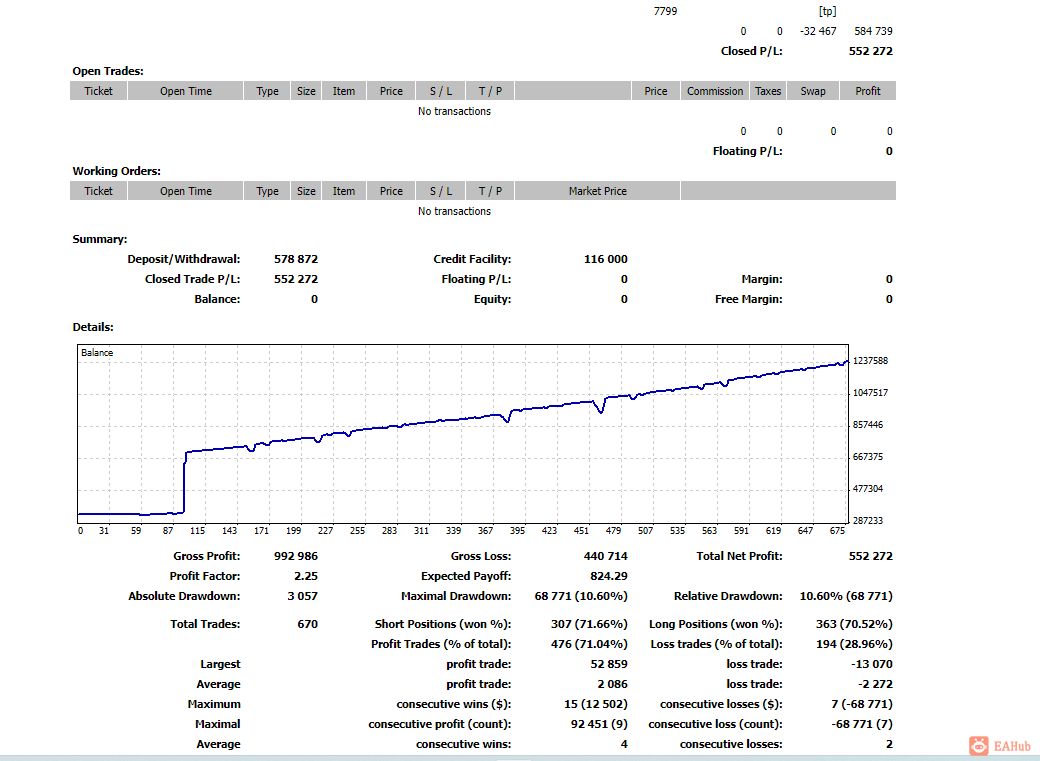Select Loss trades value 194 (28.96%)
This screenshot has height=761, width=1040.
click(854, 644)
